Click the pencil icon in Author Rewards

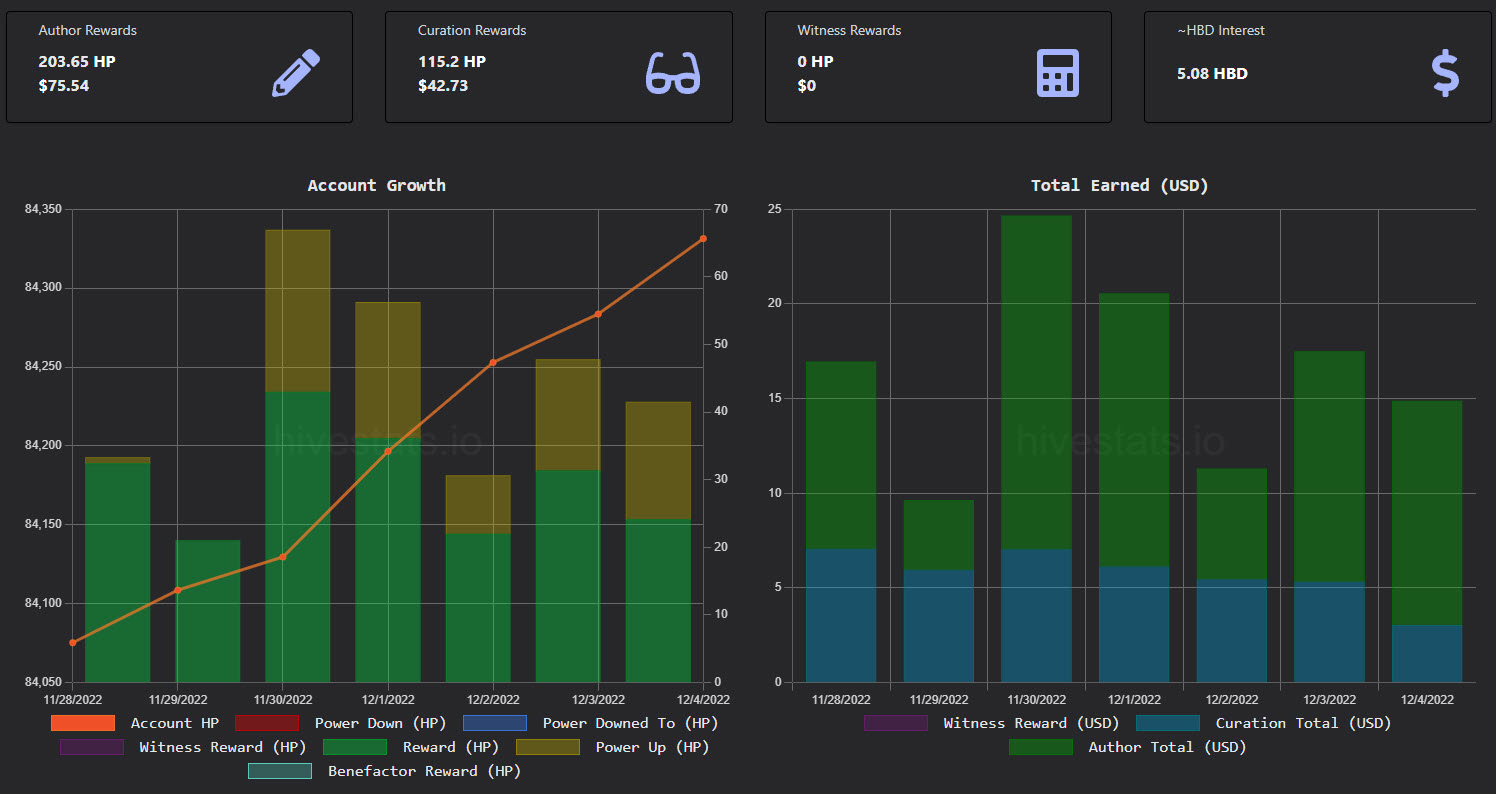coord(296,73)
